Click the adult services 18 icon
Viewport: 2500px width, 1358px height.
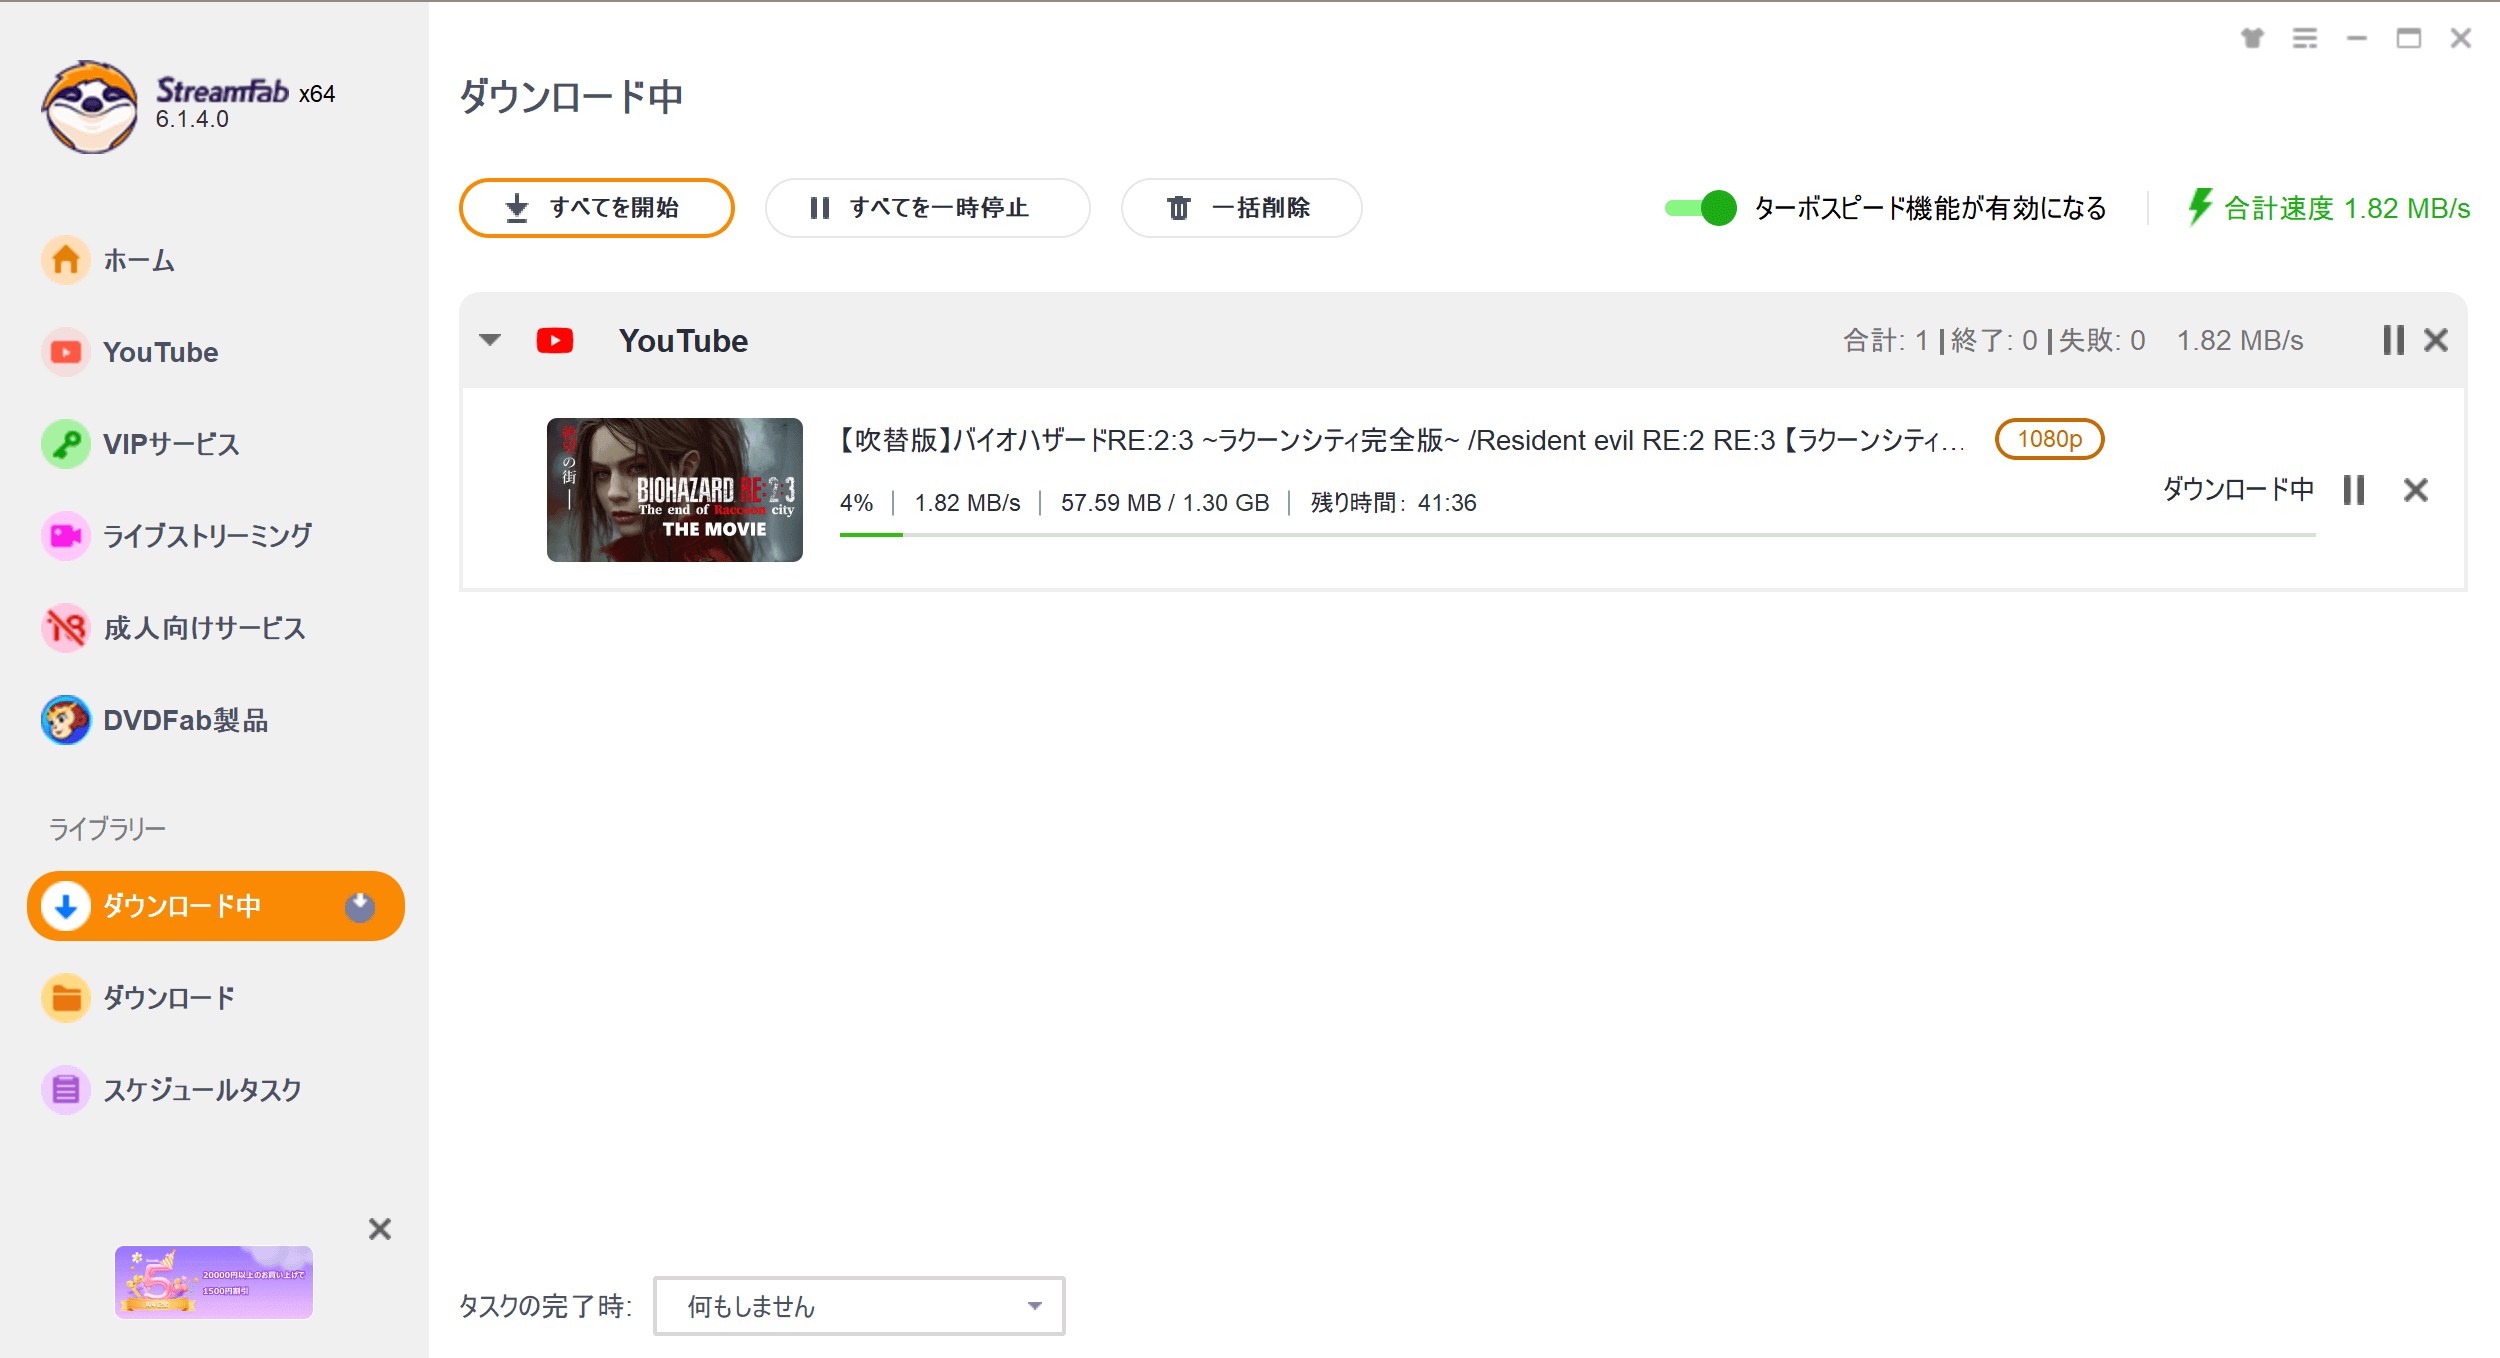click(66, 628)
